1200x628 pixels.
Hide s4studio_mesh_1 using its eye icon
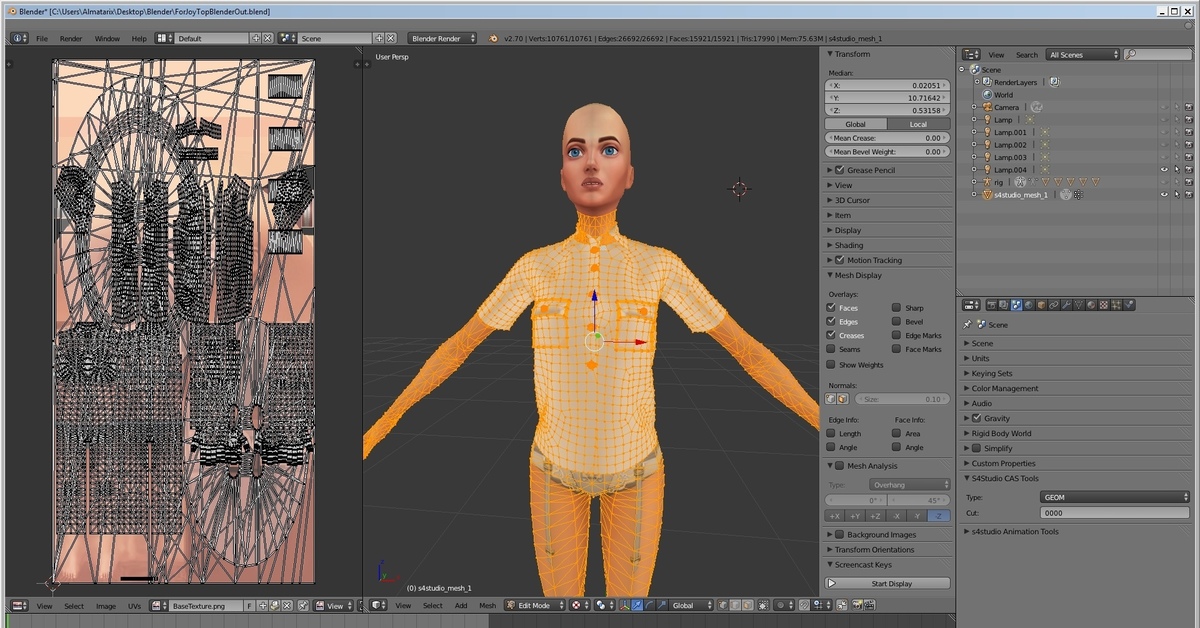pos(1163,195)
